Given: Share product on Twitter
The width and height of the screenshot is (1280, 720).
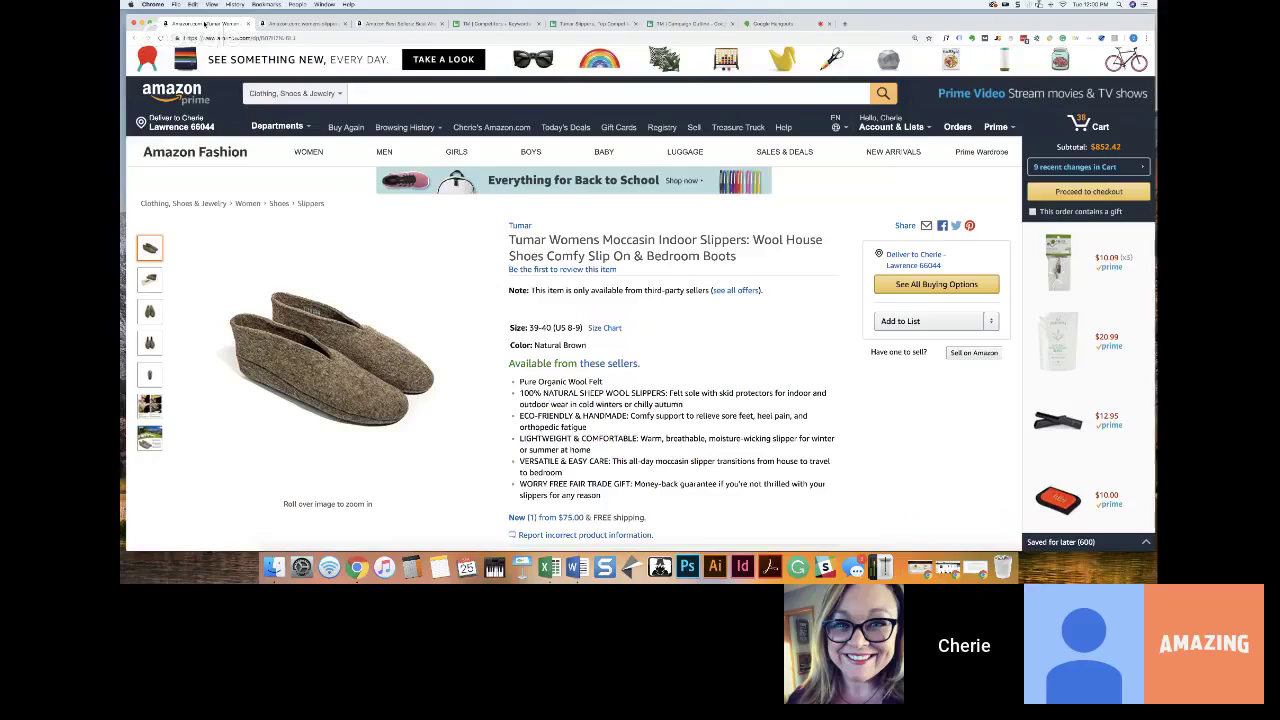Looking at the screenshot, I should point(956,226).
